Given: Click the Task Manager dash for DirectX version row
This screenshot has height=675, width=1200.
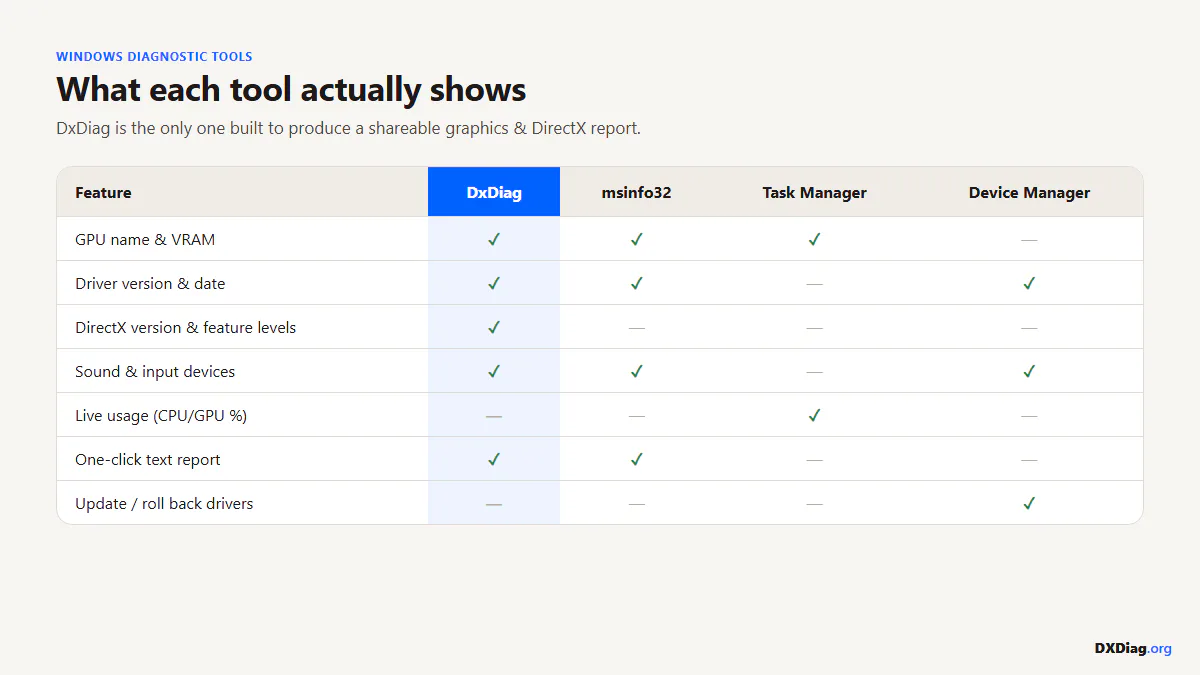Looking at the screenshot, I should (x=815, y=328).
